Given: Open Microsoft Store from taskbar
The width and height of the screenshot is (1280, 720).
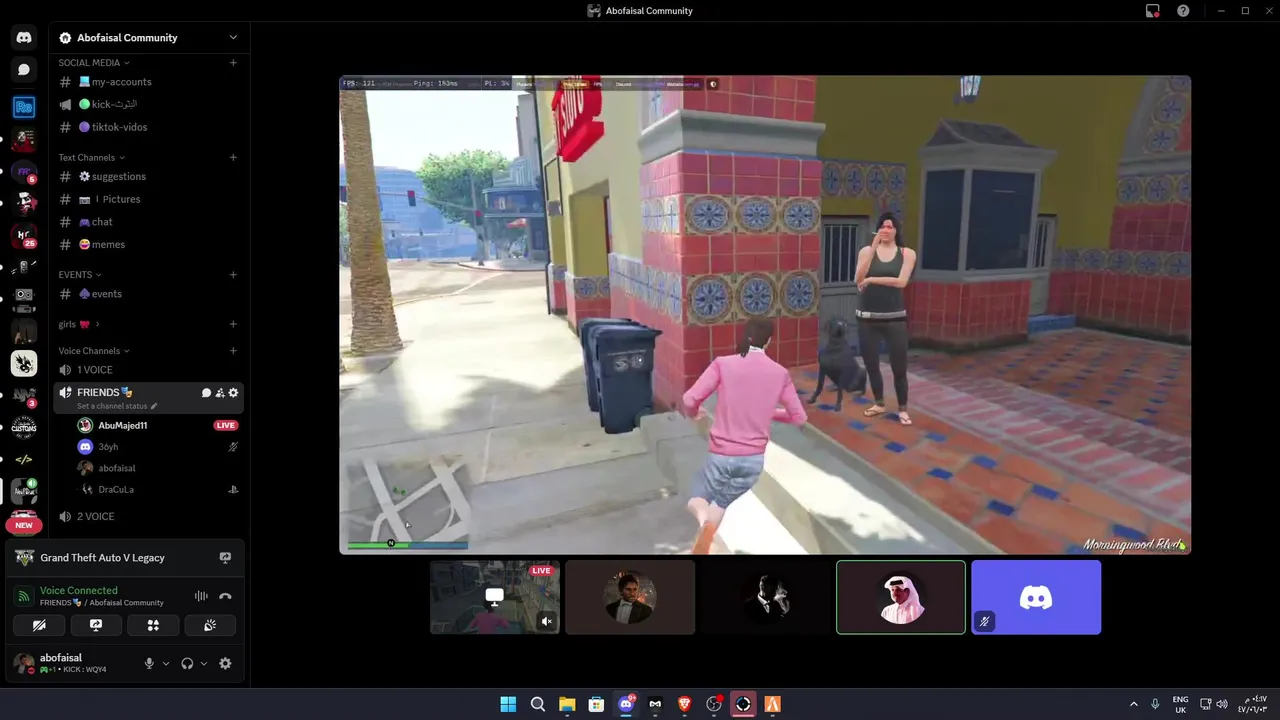Looking at the screenshot, I should [596, 704].
